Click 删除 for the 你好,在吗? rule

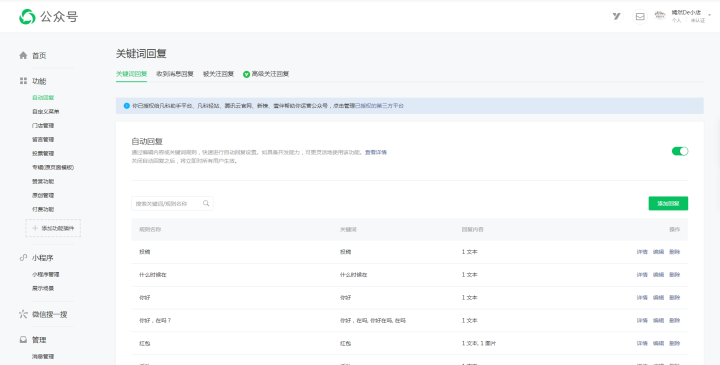tap(675, 320)
